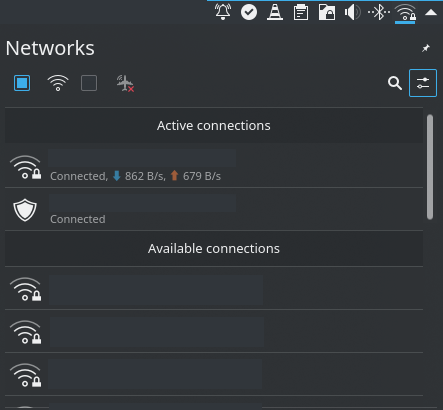The width and height of the screenshot is (443, 410).
Task: Click the "862 B/s" download speed text
Action: [145, 176]
